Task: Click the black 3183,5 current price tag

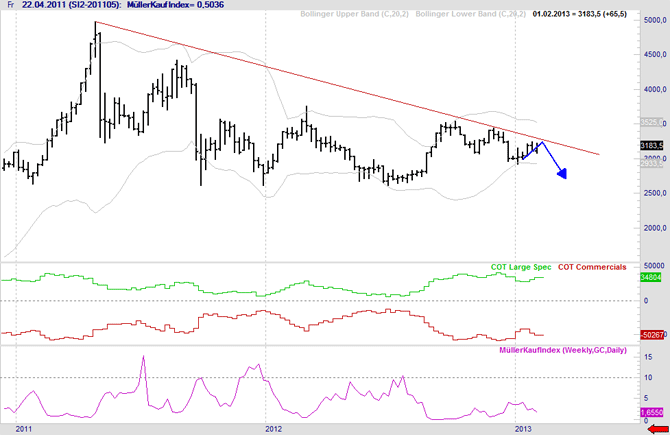Action: pyautogui.click(x=652, y=145)
